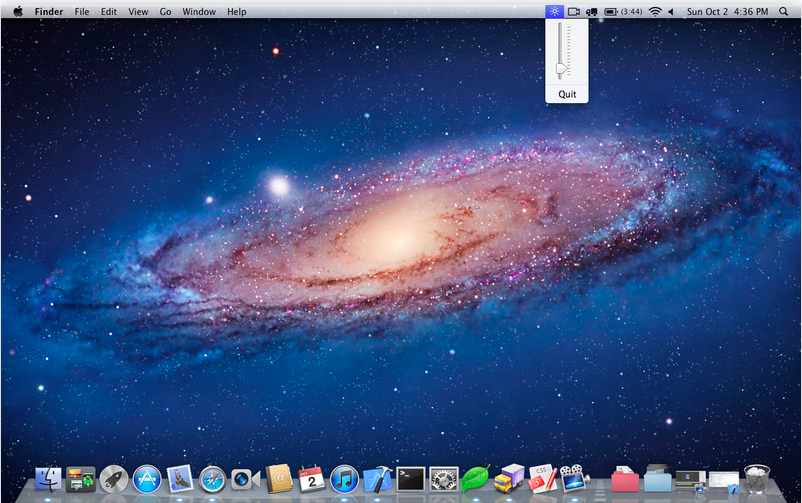Open Mail stamp icon in Dock

[180, 479]
